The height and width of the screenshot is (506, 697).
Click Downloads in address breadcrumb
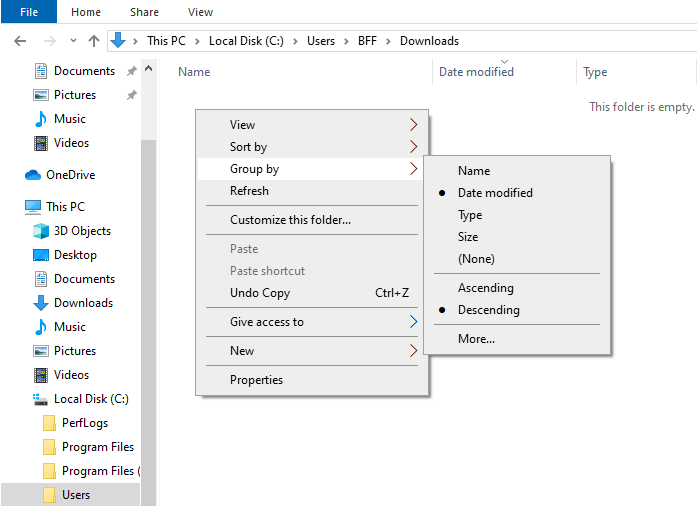click(x=429, y=41)
